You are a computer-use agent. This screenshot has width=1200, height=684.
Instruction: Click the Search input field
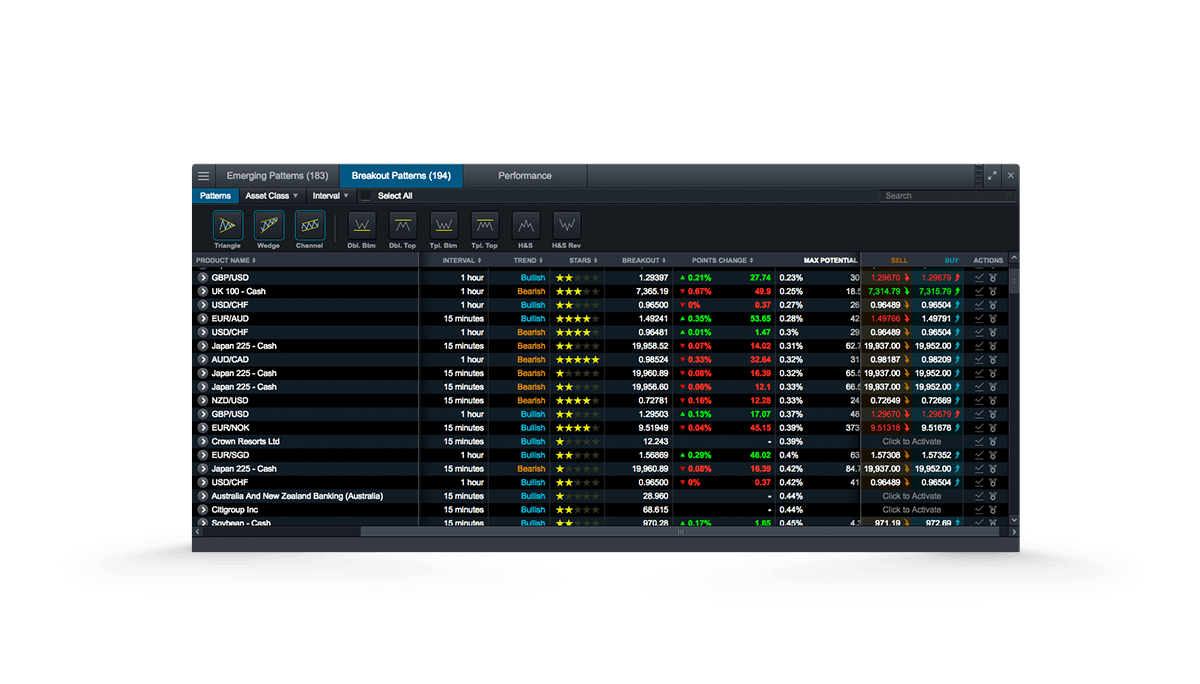point(946,196)
